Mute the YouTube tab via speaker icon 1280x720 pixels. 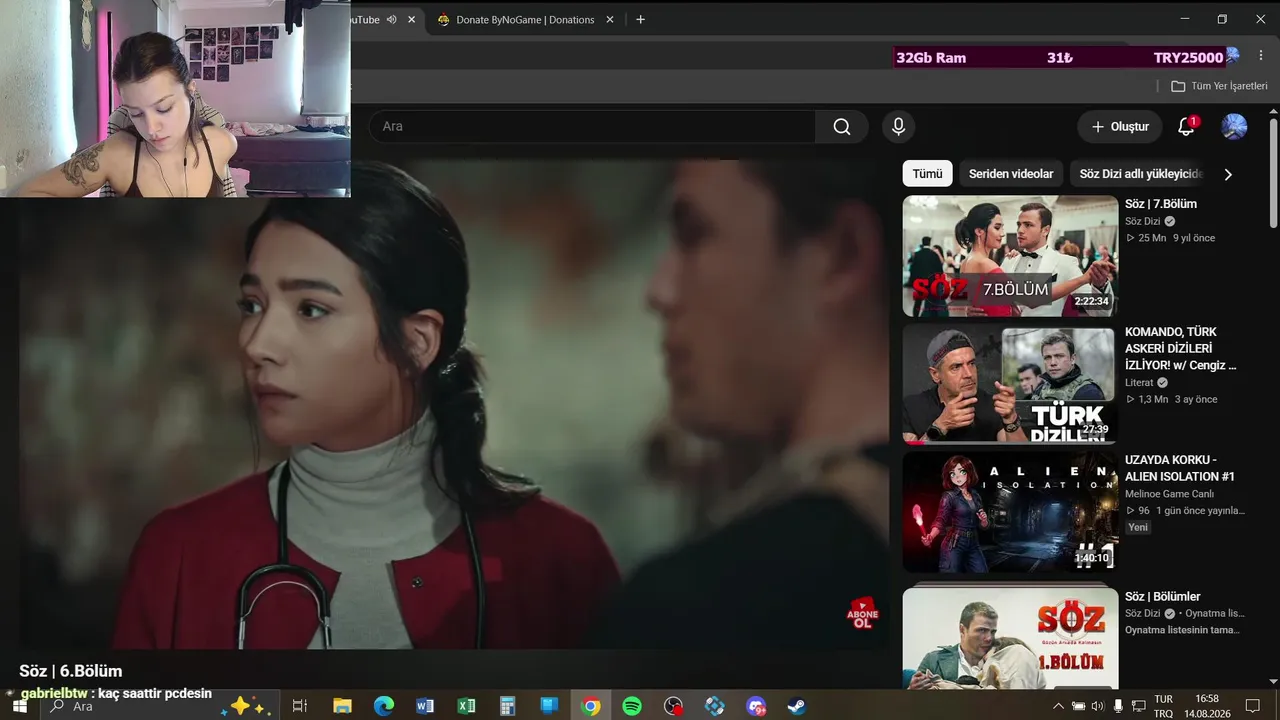click(391, 19)
